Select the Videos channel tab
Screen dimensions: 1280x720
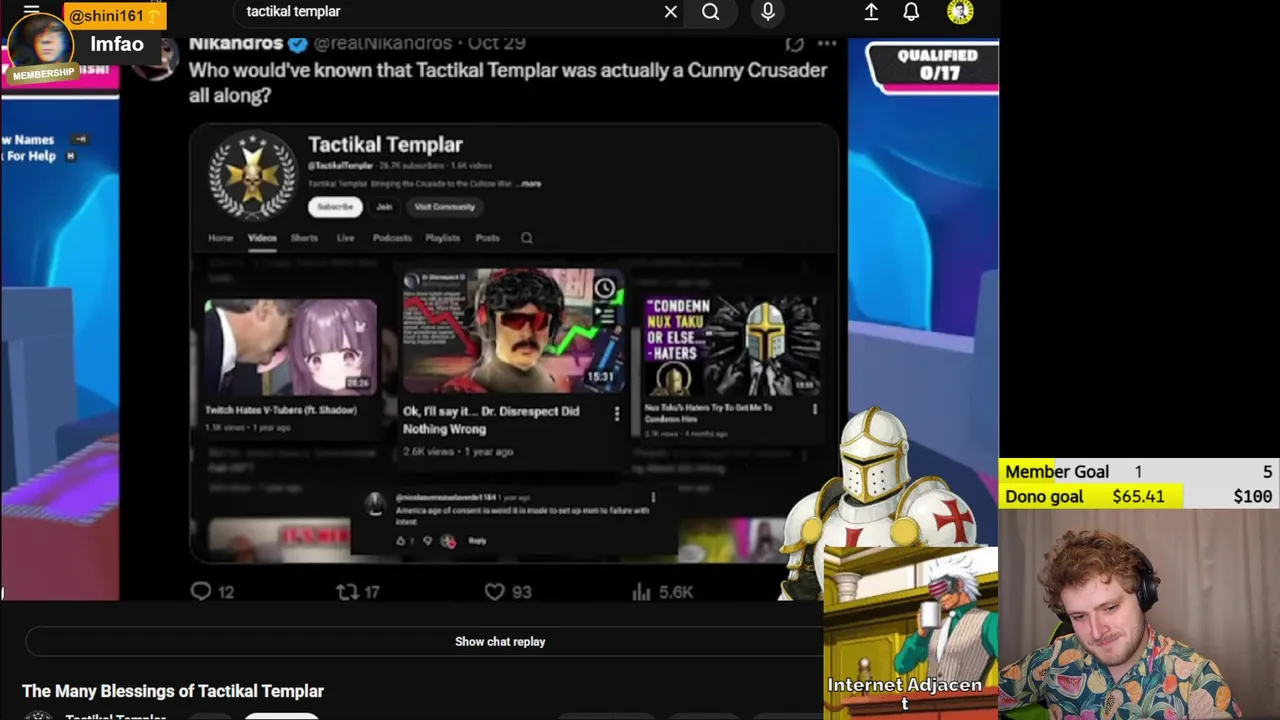click(x=262, y=238)
